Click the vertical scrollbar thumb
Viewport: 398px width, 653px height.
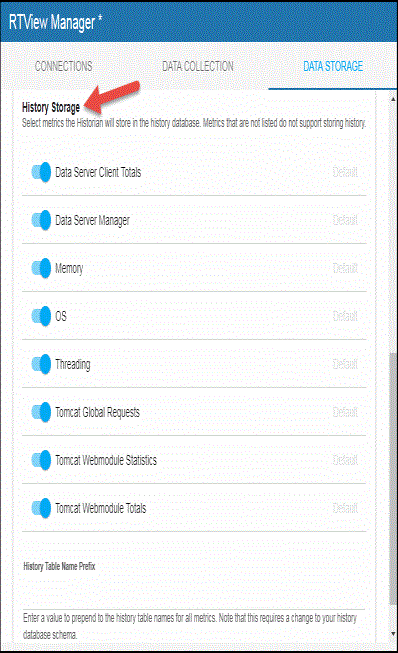(393, 479)
